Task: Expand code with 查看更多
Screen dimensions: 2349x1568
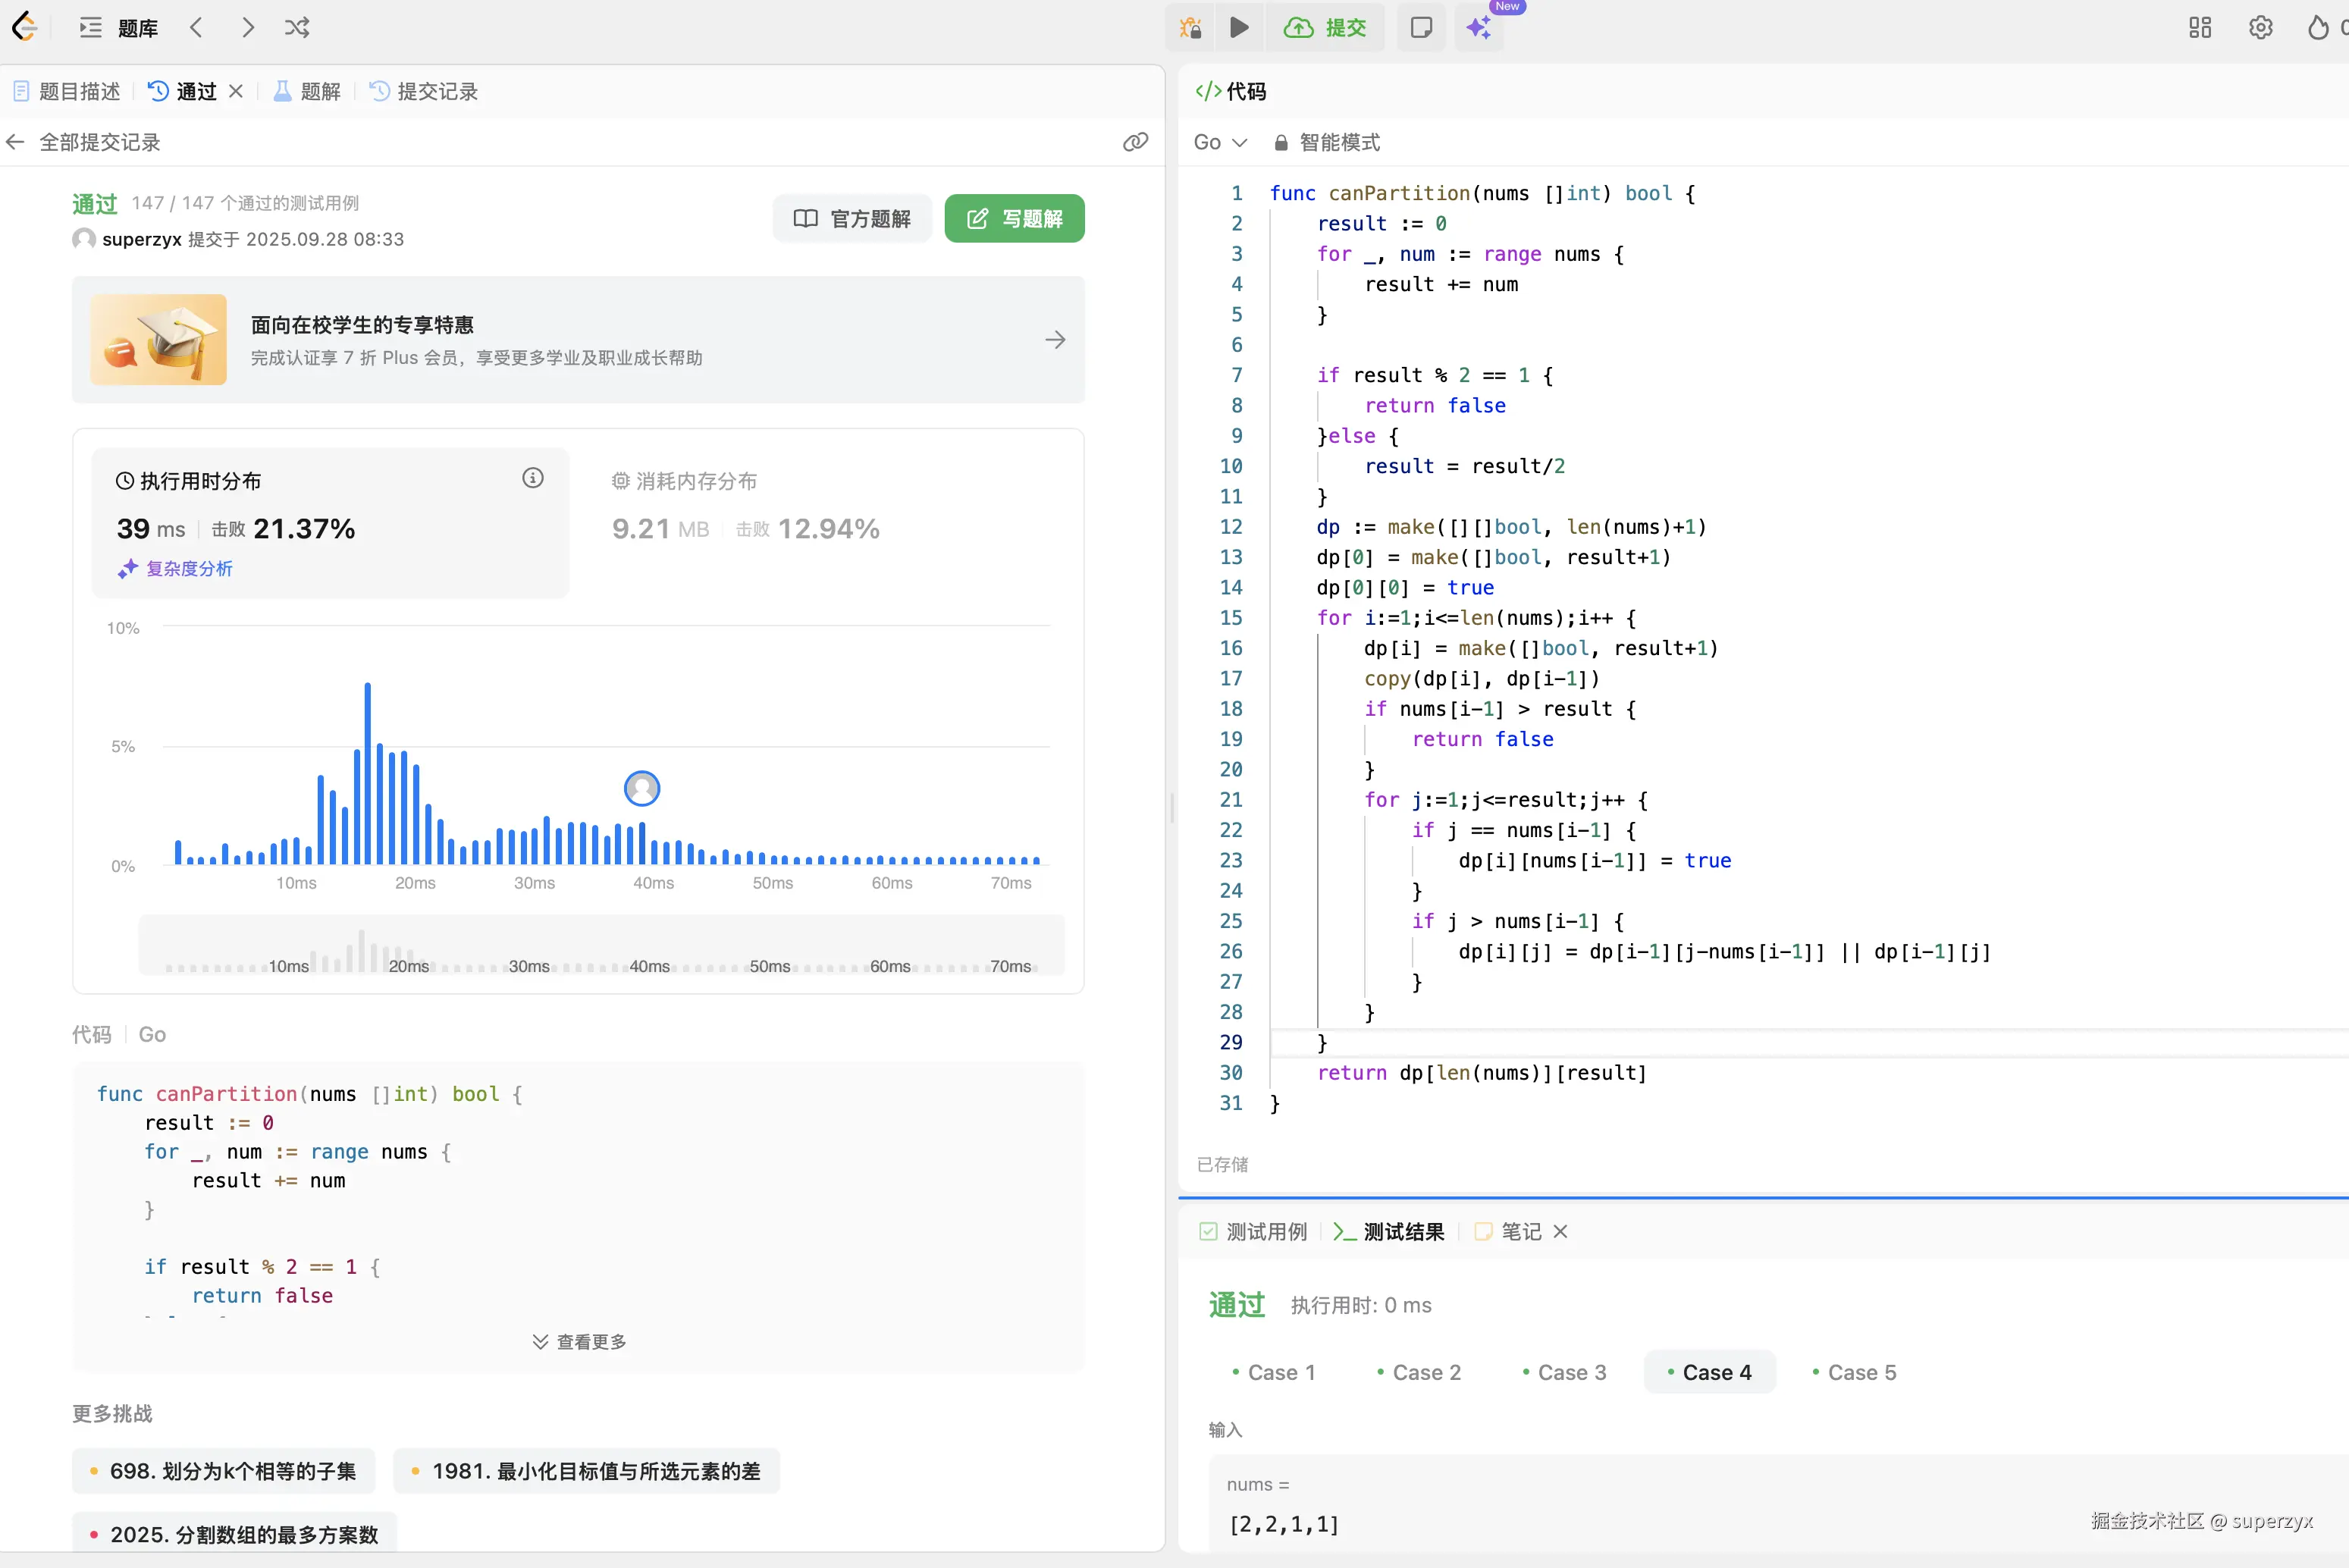Action: 580,1342
